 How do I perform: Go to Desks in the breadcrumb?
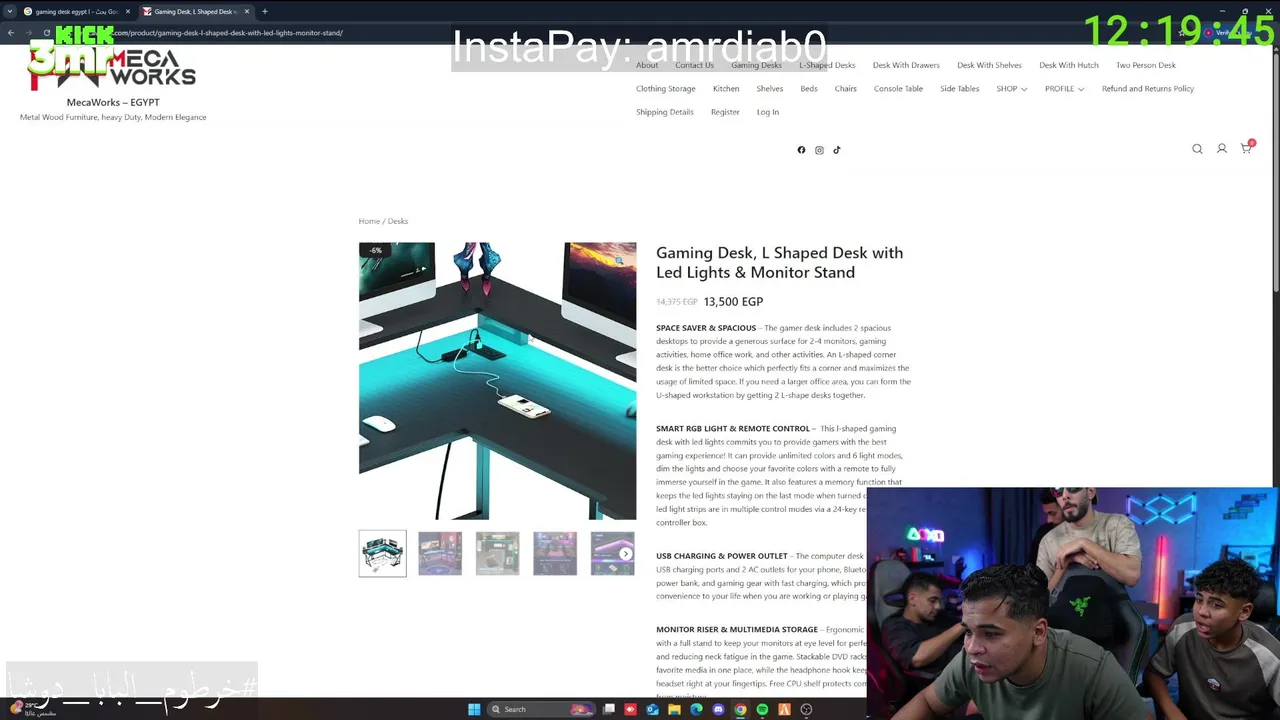coord(398,221)
